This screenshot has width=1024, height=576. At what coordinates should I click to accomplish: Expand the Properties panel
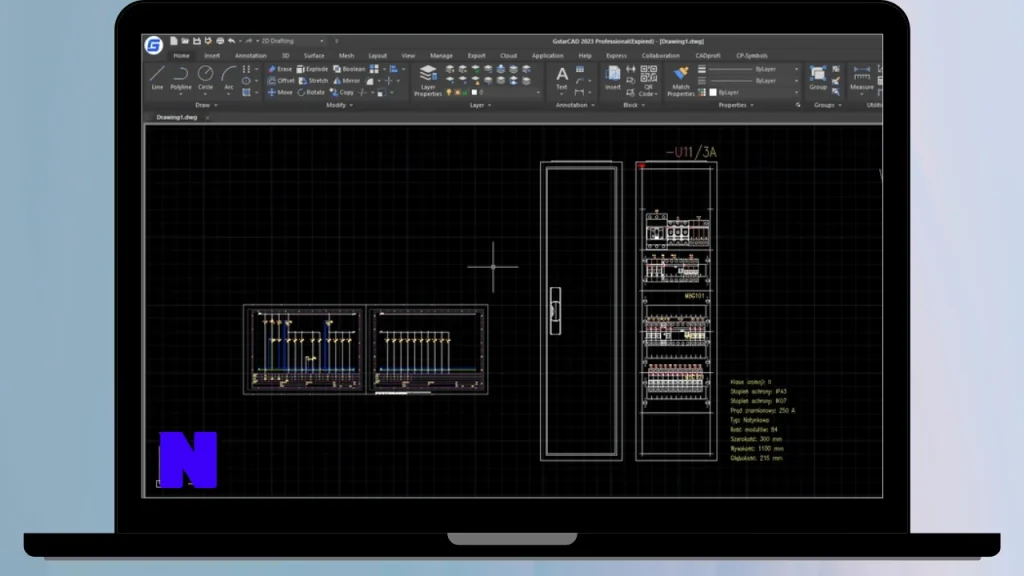point(736,105)
